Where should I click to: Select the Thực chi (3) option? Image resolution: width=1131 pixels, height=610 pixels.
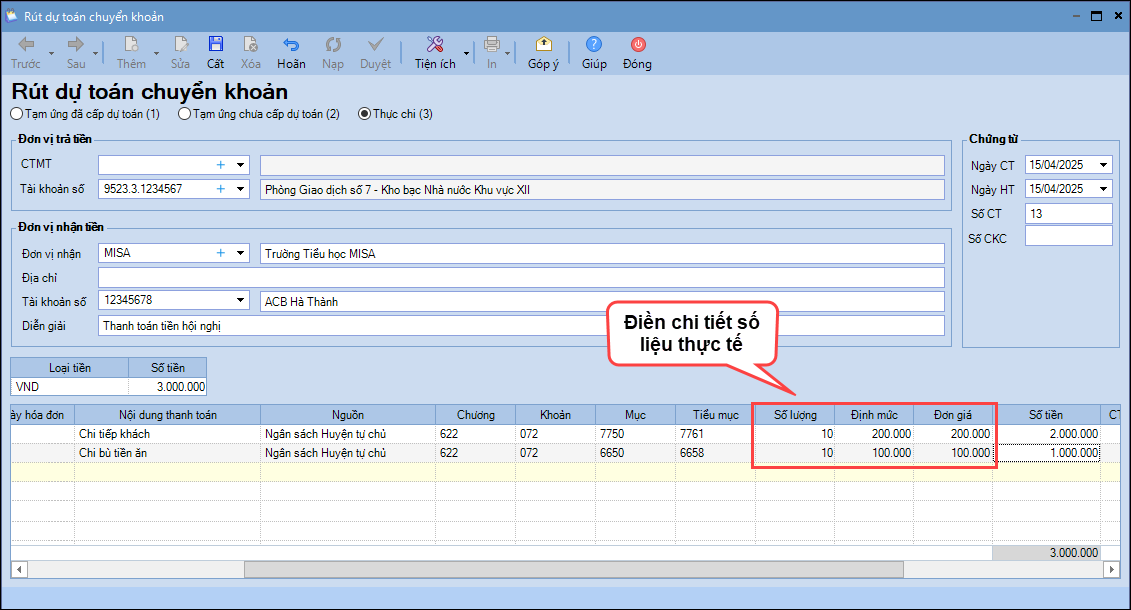395,114
